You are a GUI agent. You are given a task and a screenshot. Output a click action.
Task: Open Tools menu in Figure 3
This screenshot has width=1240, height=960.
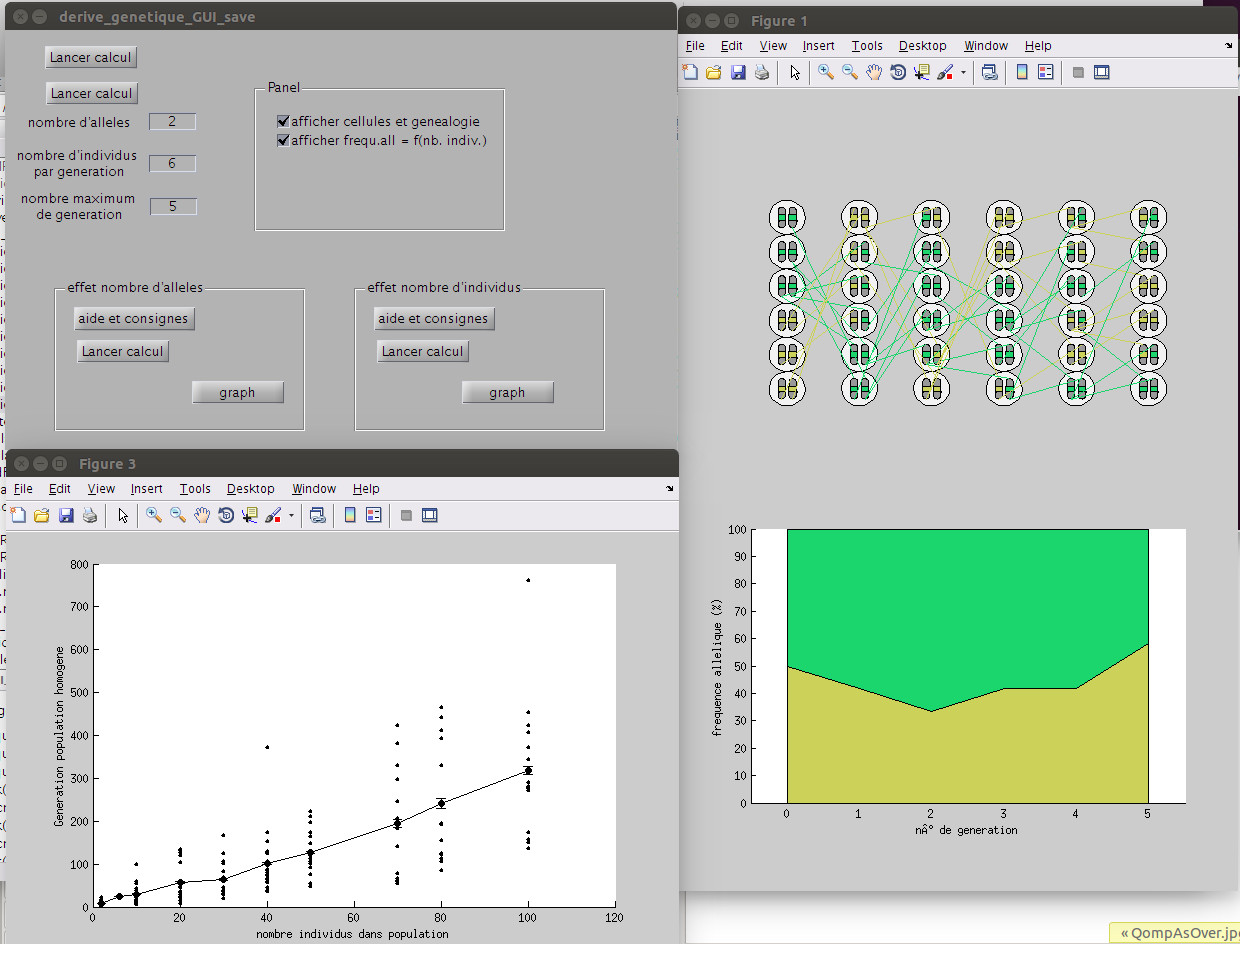click(x=195, y=489)
